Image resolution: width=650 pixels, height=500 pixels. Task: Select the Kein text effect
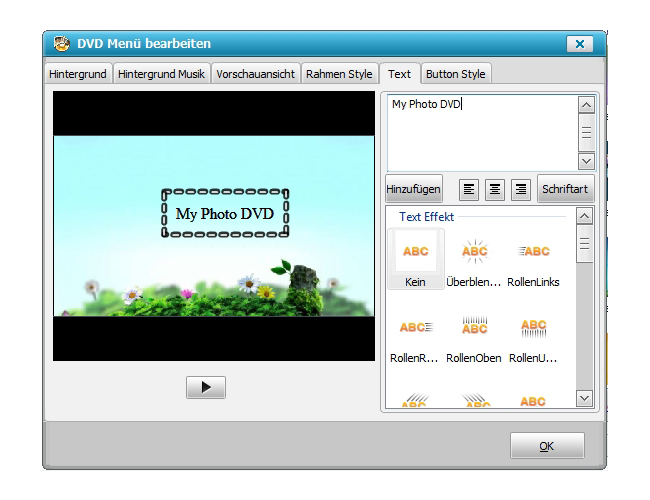(x=416, y=259)
